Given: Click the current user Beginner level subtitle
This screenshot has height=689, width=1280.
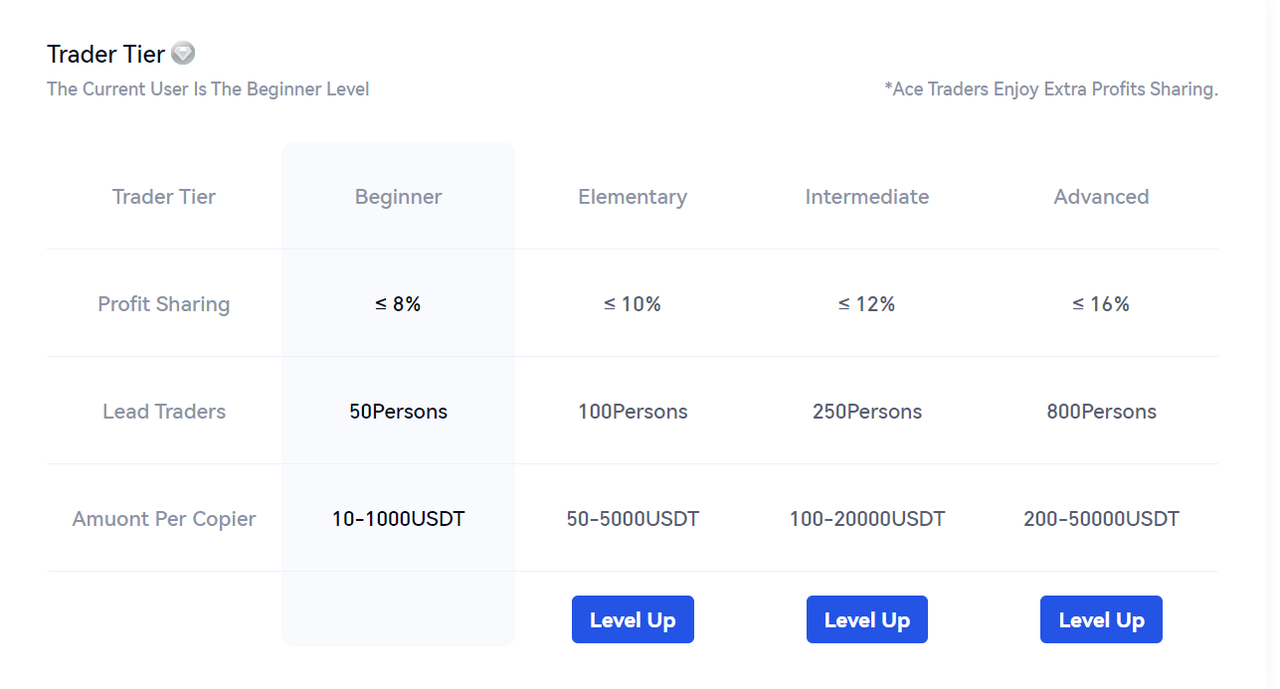Looking at the screenshot, I should click(x=208, y=89).
